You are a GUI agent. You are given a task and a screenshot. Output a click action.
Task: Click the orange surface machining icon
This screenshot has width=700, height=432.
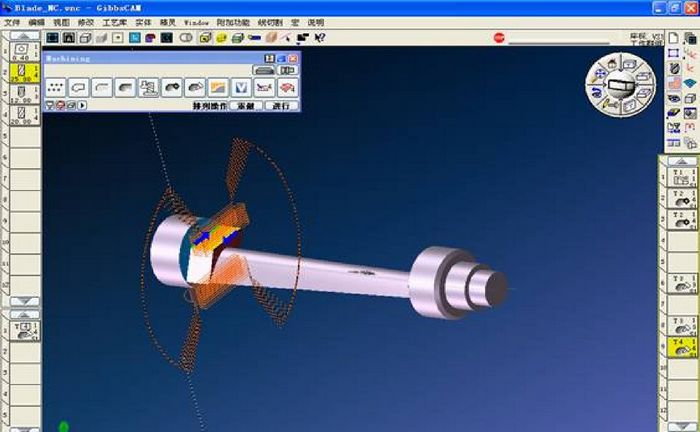[217, 87]
